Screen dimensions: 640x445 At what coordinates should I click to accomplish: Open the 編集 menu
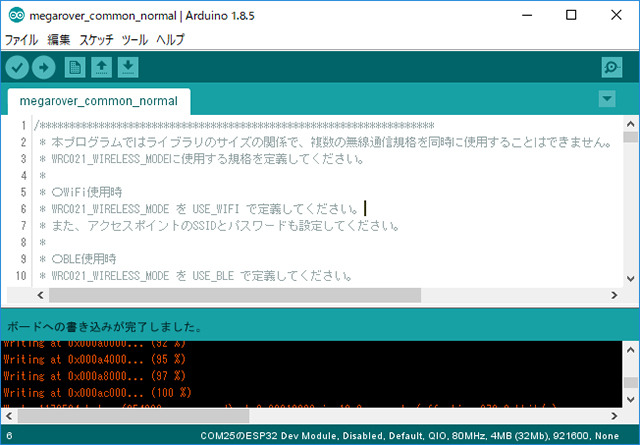59,40
